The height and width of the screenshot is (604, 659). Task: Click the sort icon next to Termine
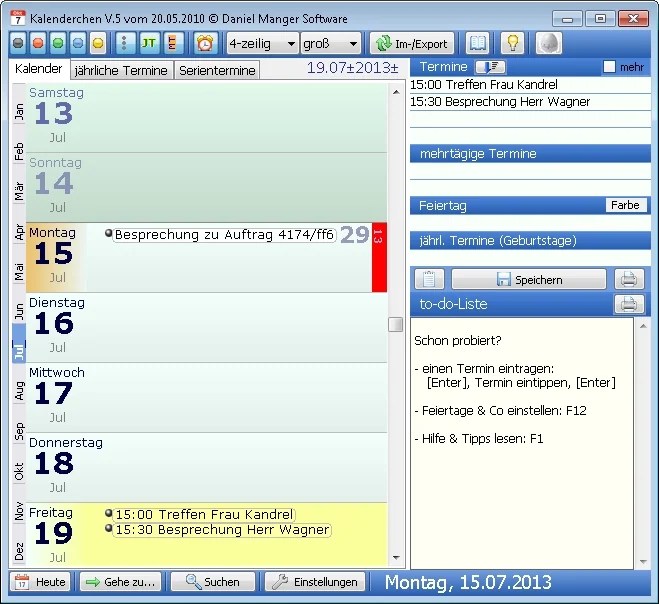(490, 67)
